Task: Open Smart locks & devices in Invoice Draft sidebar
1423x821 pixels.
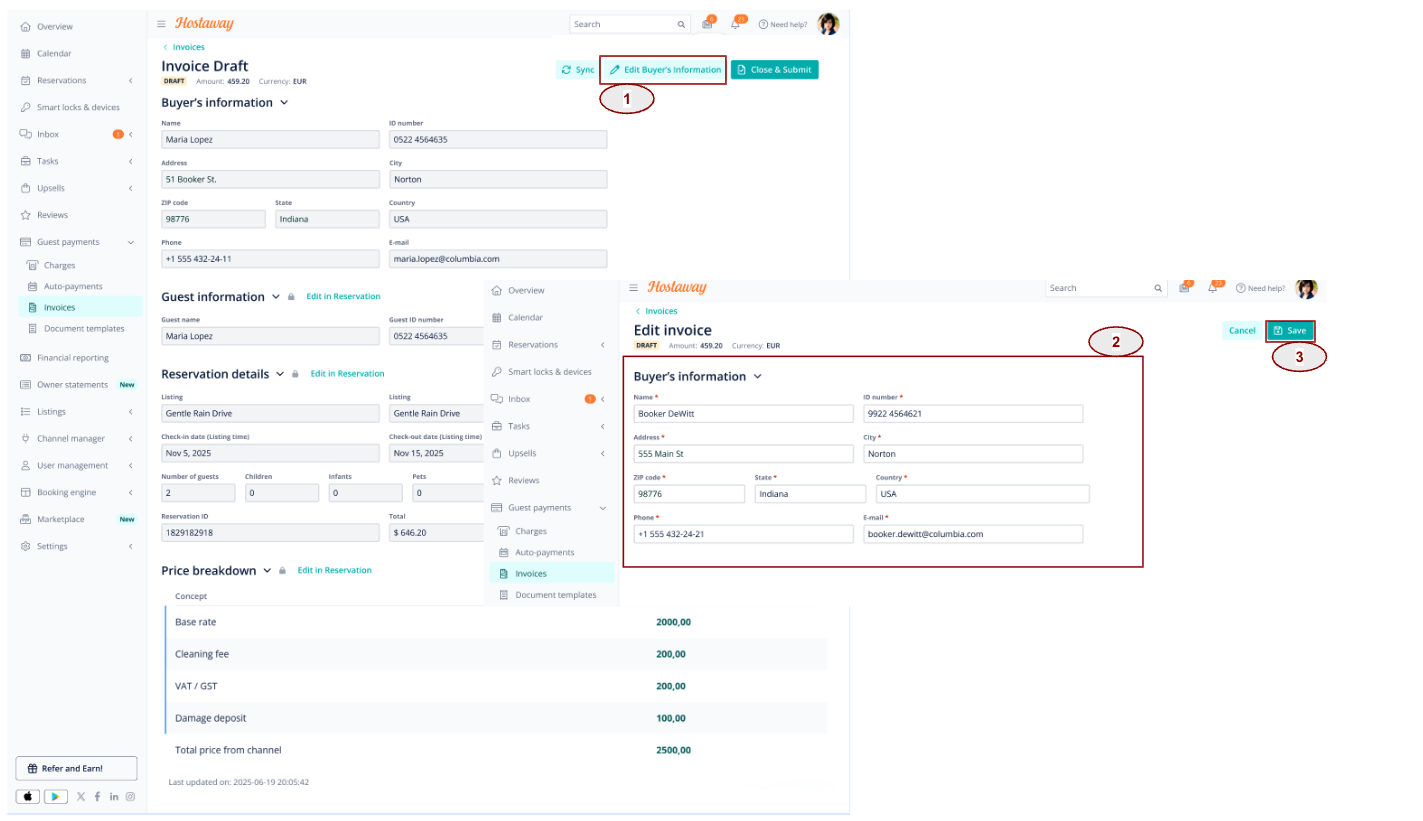Action: tap(78, 107)
